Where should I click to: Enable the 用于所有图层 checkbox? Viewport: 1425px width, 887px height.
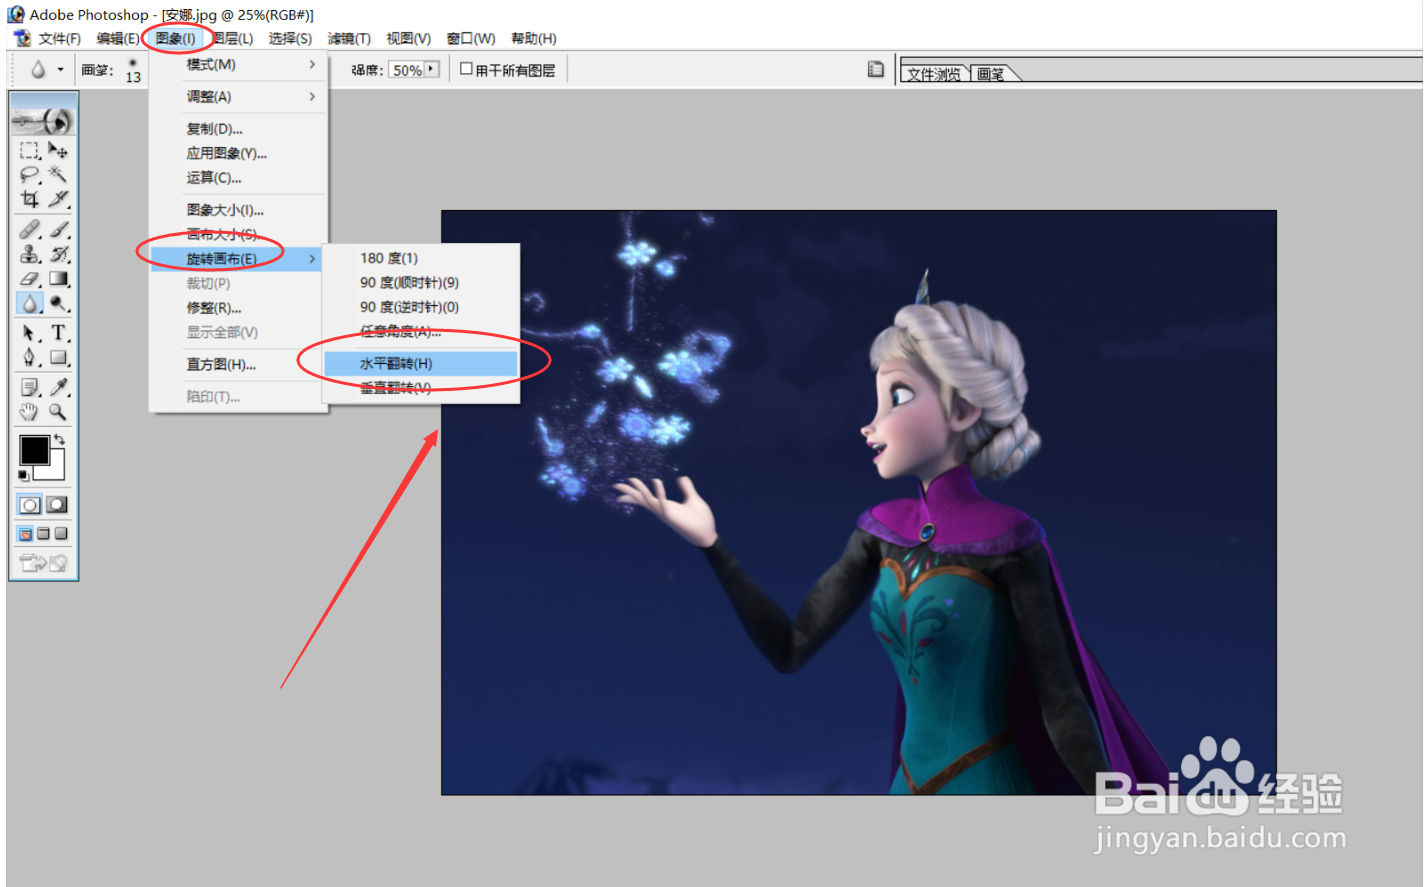pyautogui.click(x=466, y=69)
